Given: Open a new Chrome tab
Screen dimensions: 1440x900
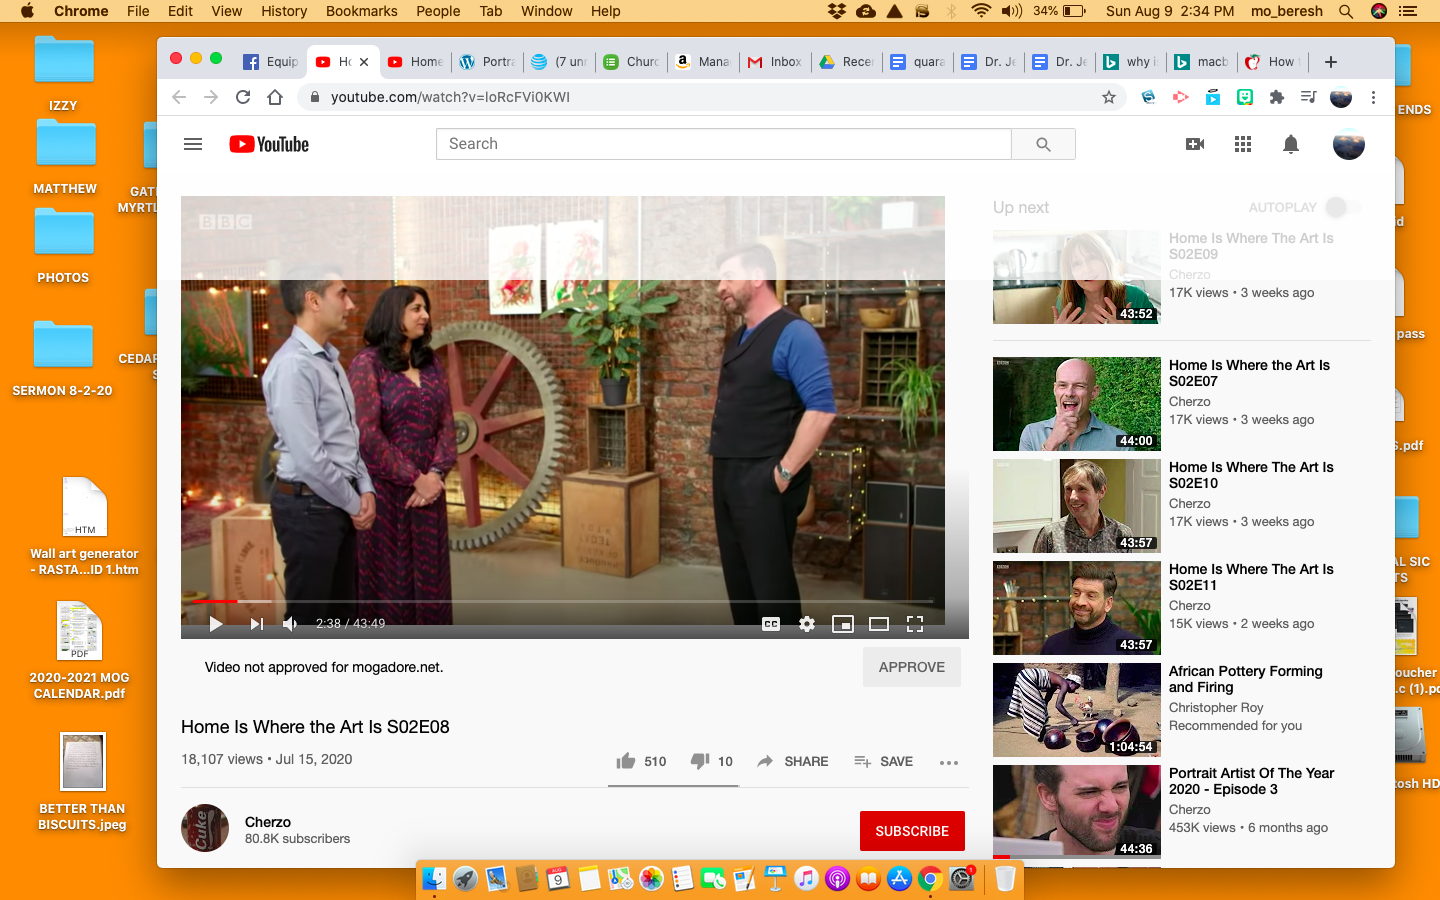Looking at the screenshot, I should click(1330, 62).
